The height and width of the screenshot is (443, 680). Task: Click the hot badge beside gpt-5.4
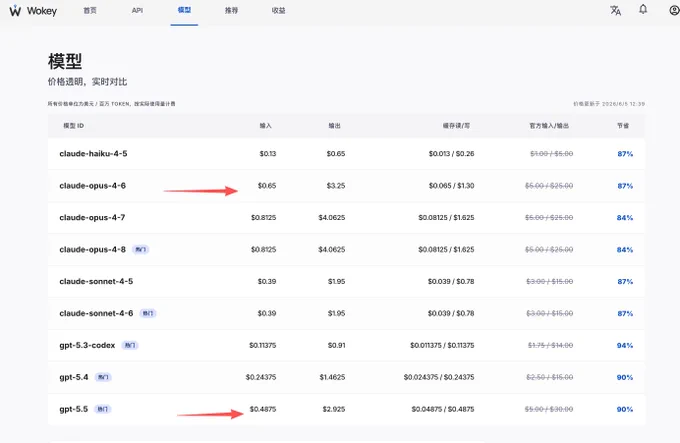click(x=103, y=378)
